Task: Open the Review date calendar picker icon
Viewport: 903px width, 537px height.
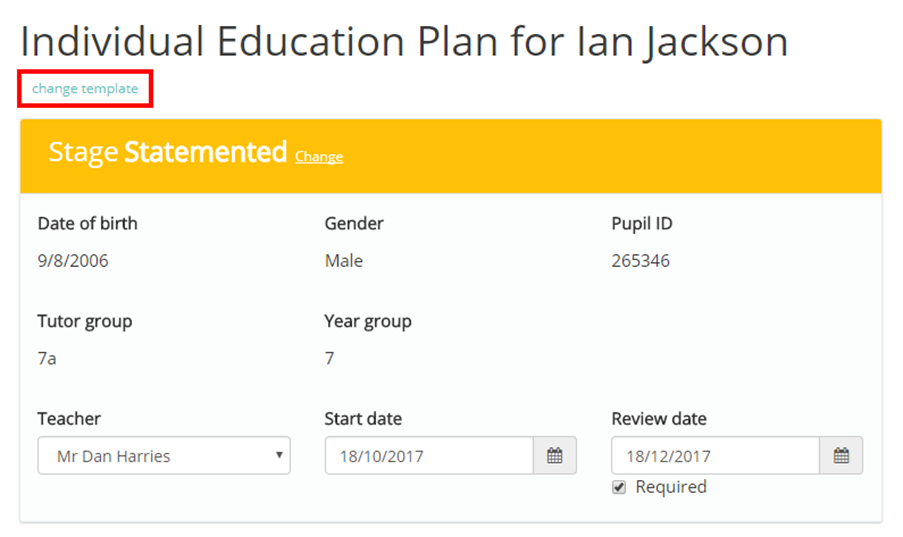Action: click(x=841, y=456)
